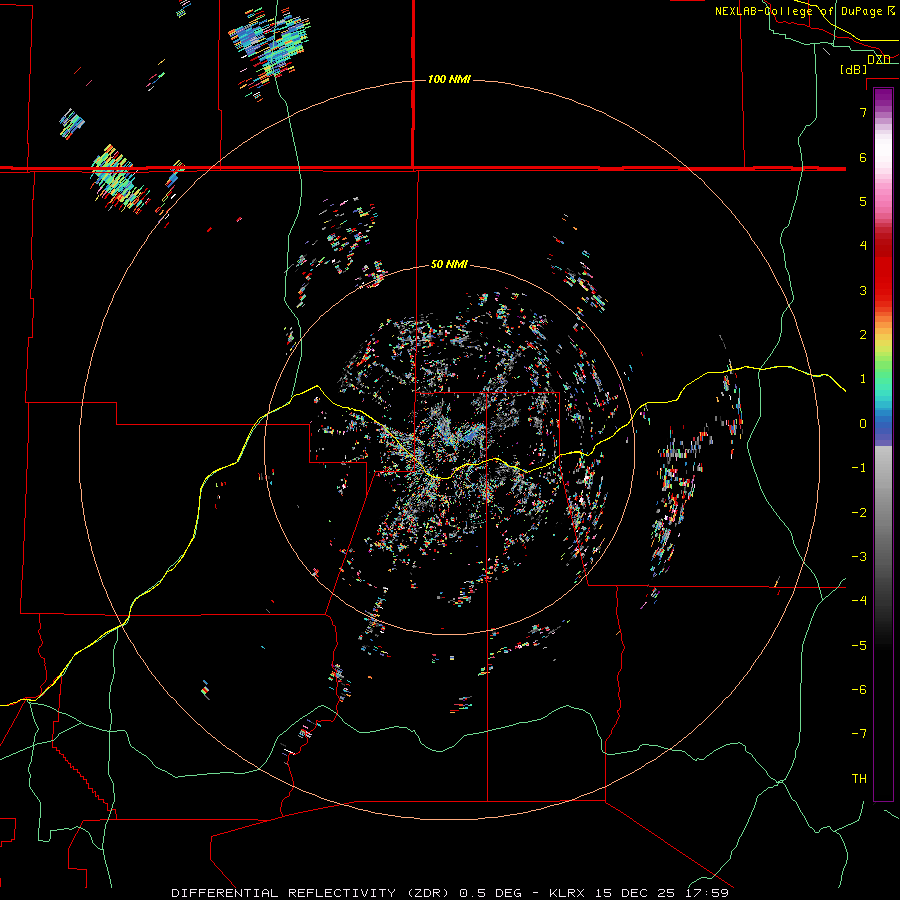The height and width of the screenshot is (900, 900).
Task: Click the "2" value on the color scale
Action: (863, 335)
